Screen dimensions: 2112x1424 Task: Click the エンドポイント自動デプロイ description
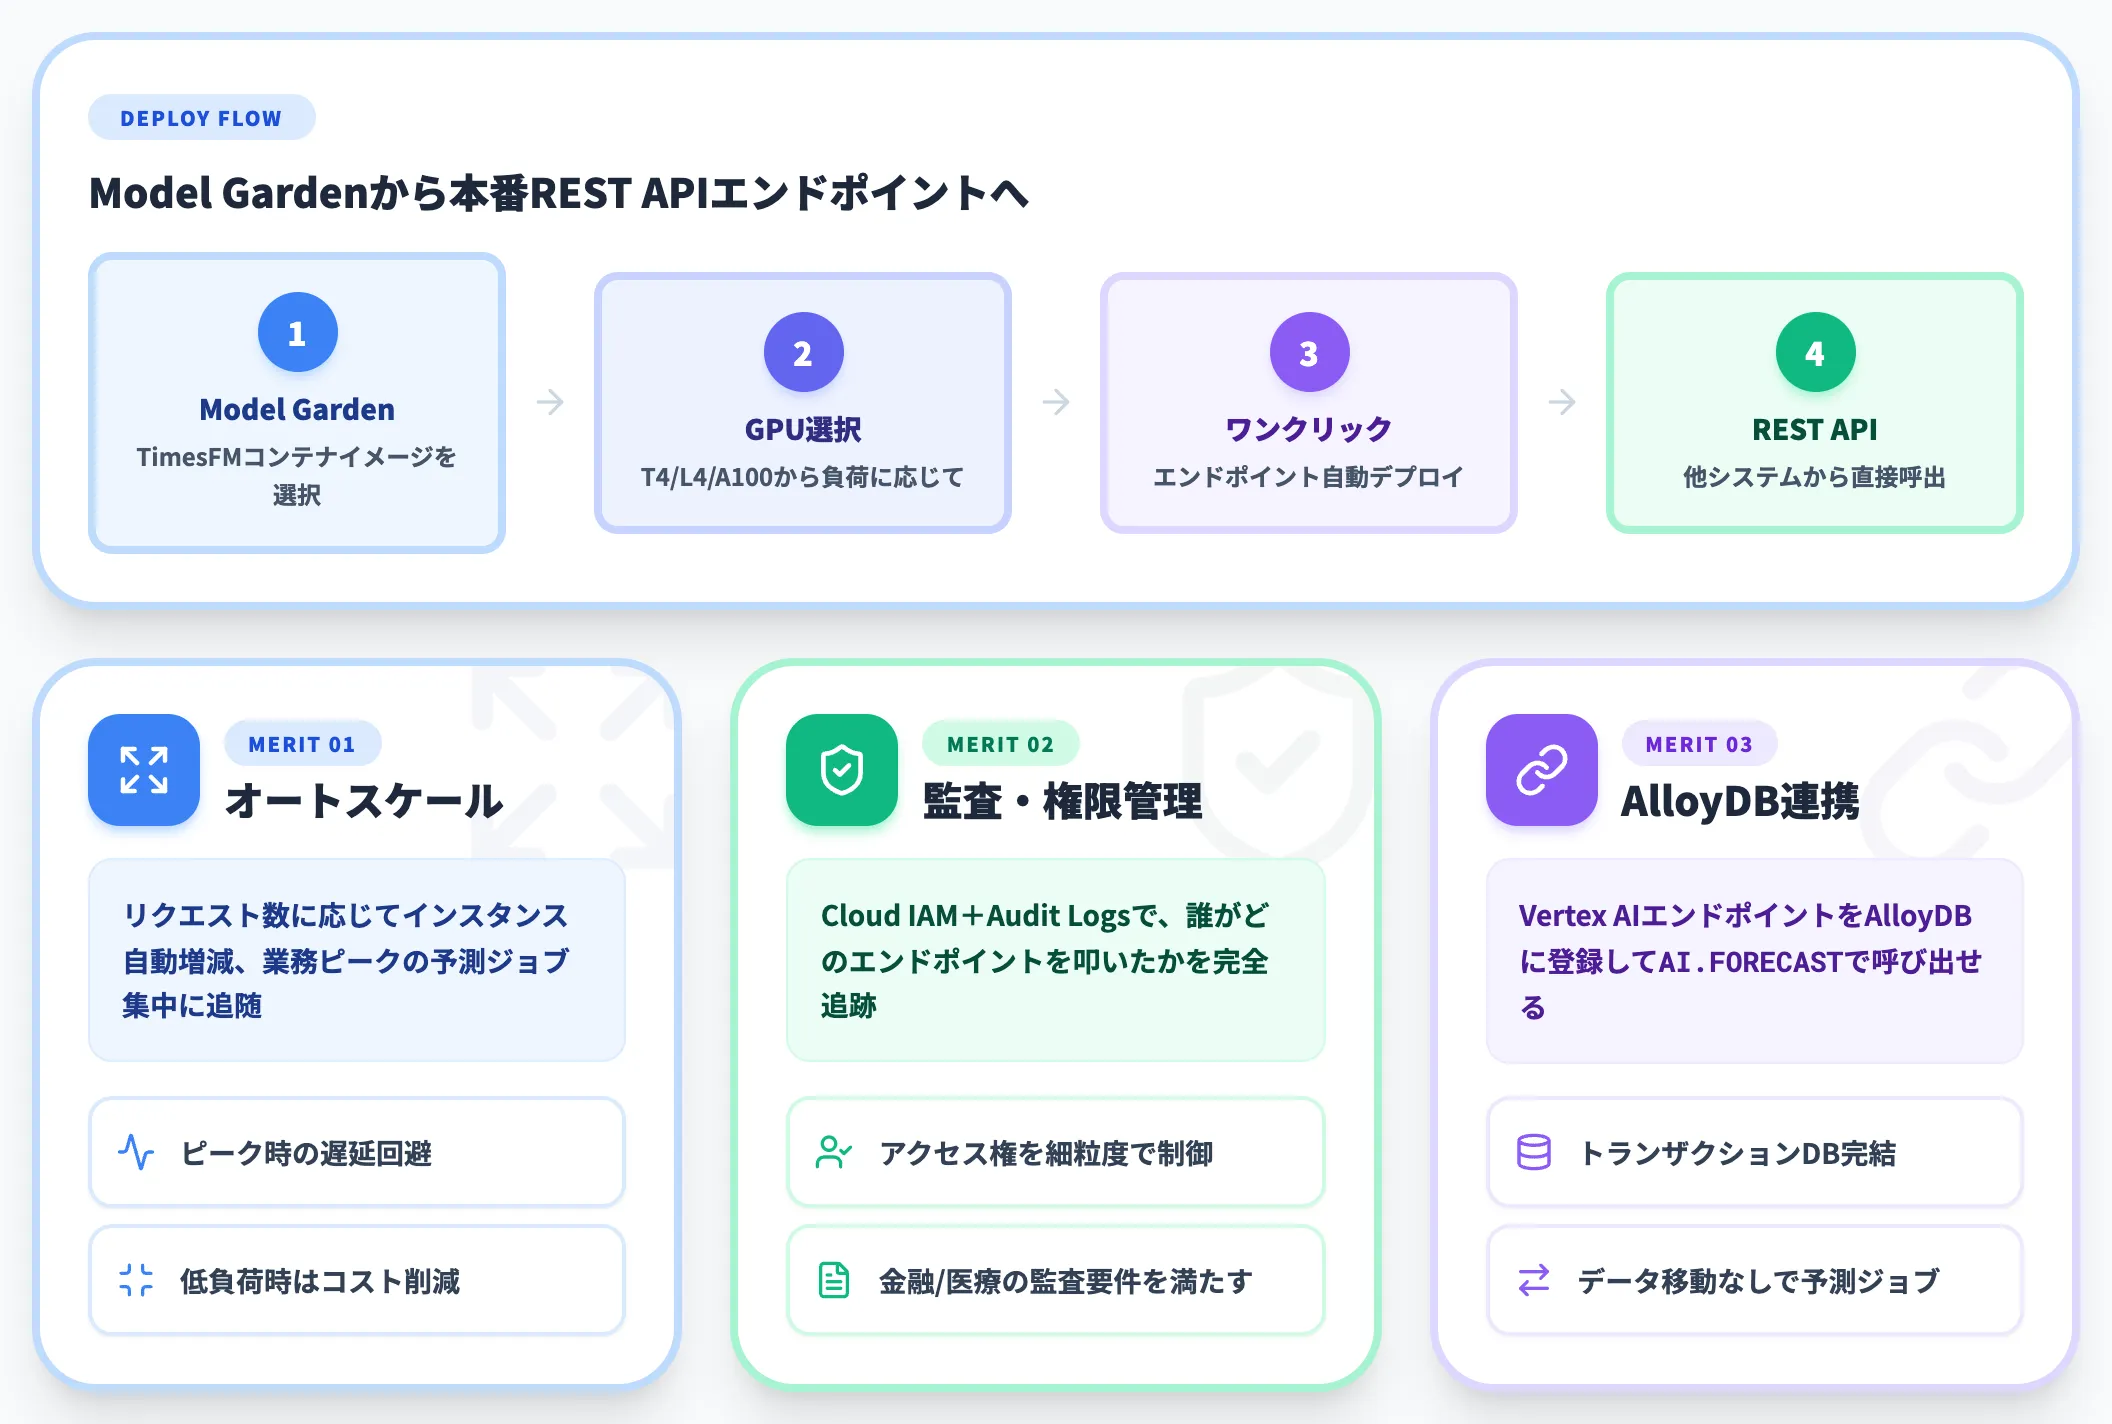[1309, 477]
